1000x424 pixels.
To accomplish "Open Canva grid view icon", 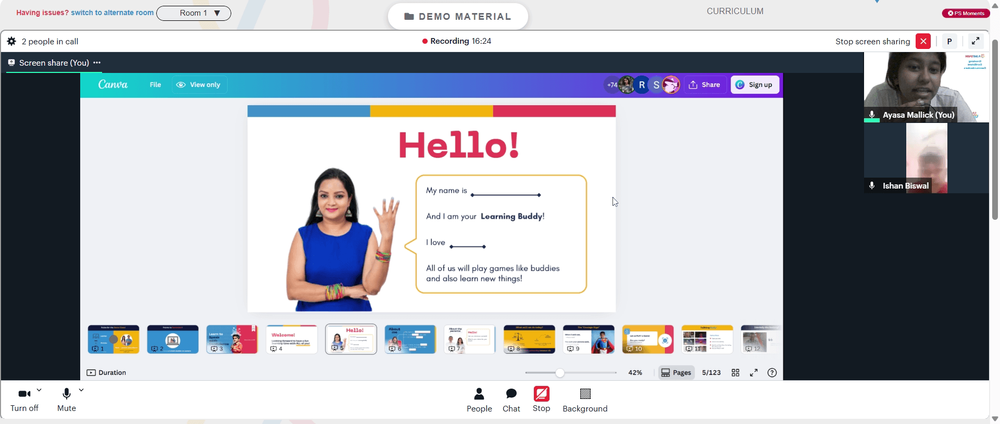I will pyautogui.click(x=735, y=372).
